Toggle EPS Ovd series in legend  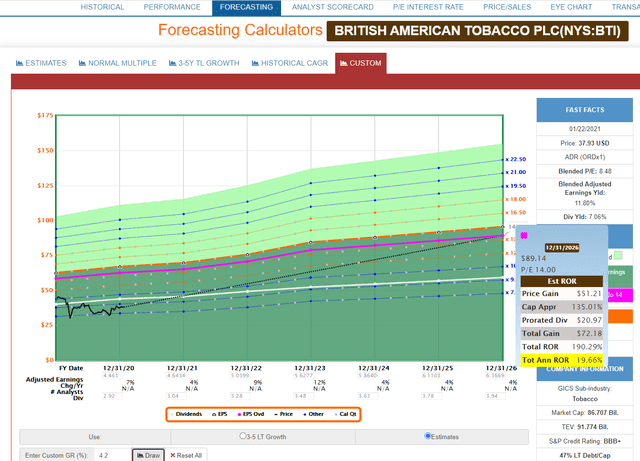tap(251, 414)
